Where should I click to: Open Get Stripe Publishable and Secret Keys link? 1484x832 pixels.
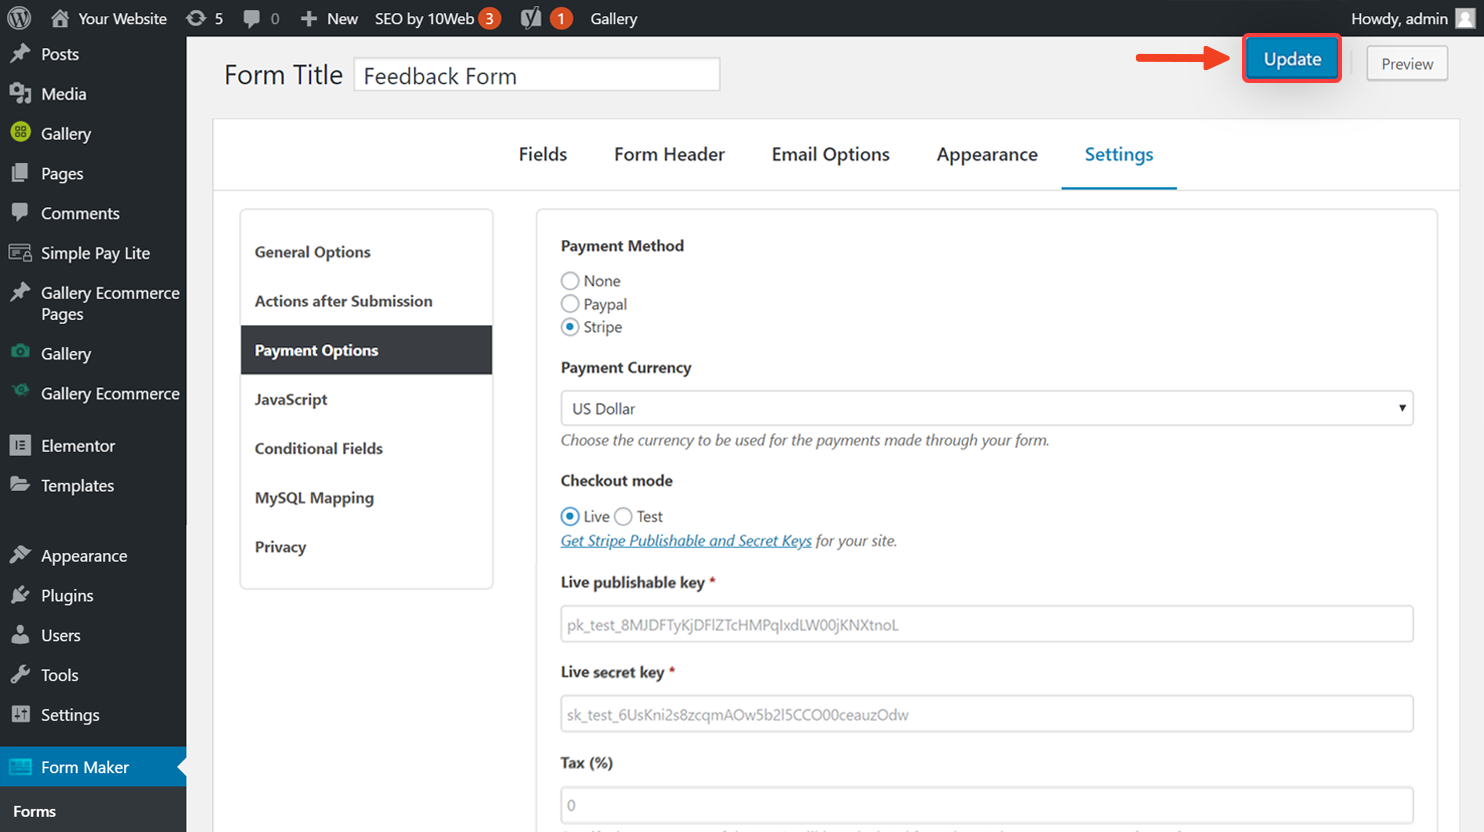click(686, 541)
